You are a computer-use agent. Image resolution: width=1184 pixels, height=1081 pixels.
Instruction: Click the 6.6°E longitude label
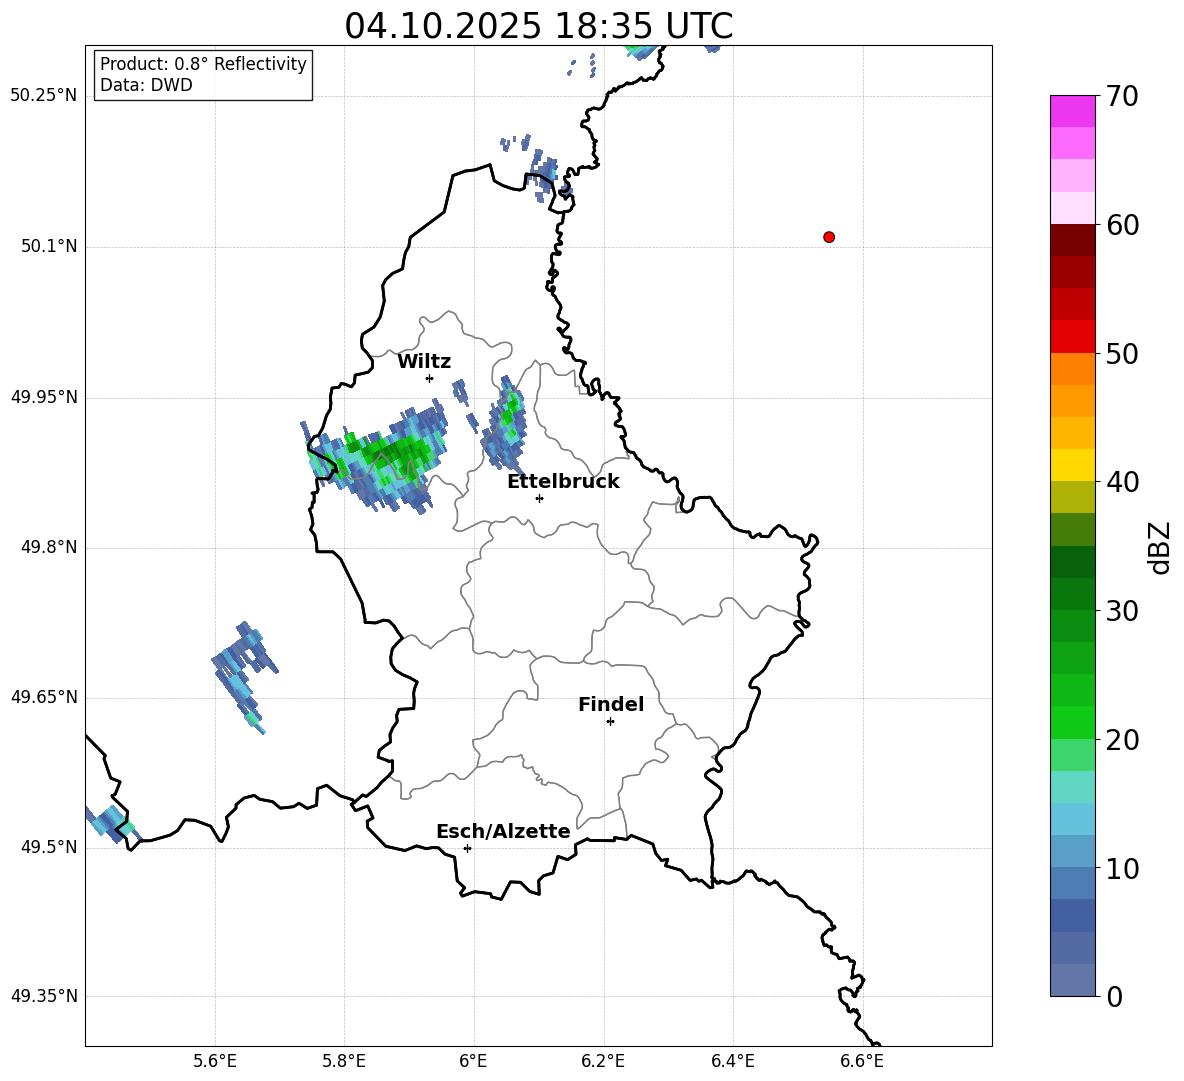[x=862, y=1061]
